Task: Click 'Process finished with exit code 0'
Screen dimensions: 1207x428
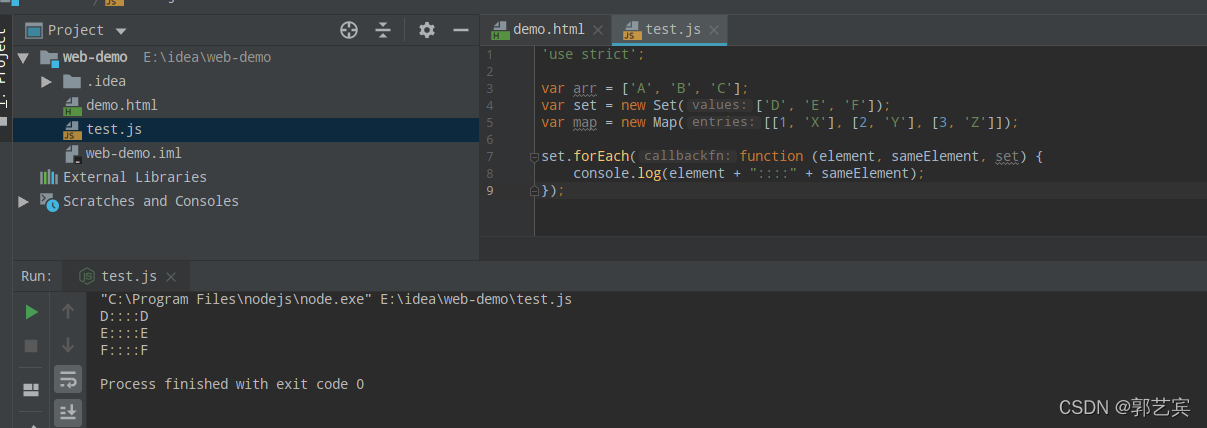Action: [232, 385]
